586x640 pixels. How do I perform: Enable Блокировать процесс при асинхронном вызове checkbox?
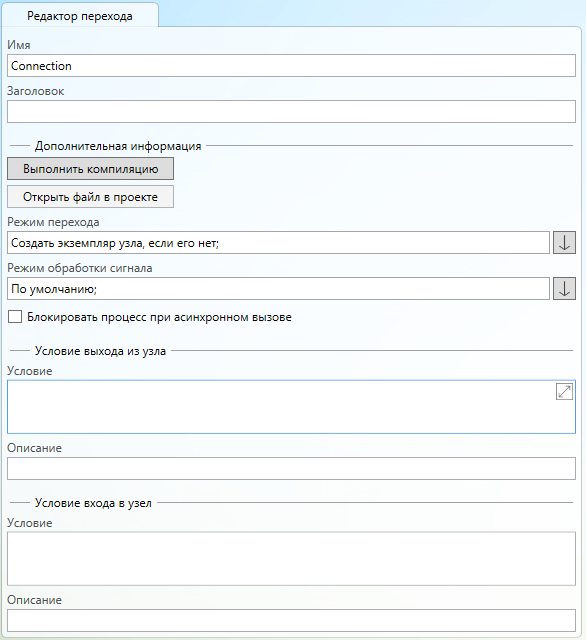[x=15, y=317]
